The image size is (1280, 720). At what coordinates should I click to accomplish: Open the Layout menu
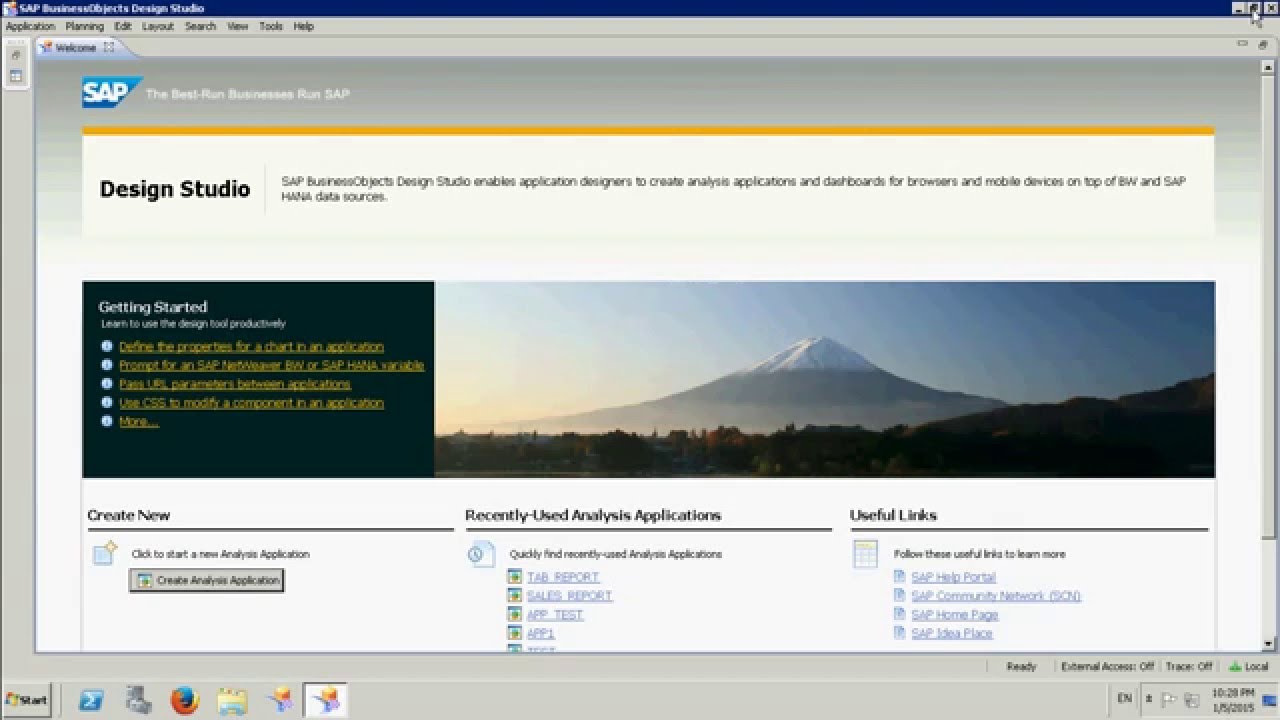(x=157, y=26)
